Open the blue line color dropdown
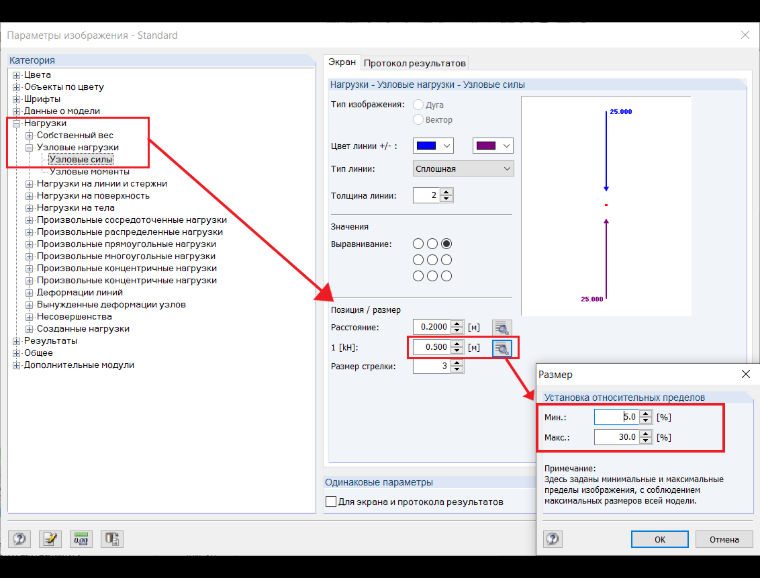 (x=447, y=145)
